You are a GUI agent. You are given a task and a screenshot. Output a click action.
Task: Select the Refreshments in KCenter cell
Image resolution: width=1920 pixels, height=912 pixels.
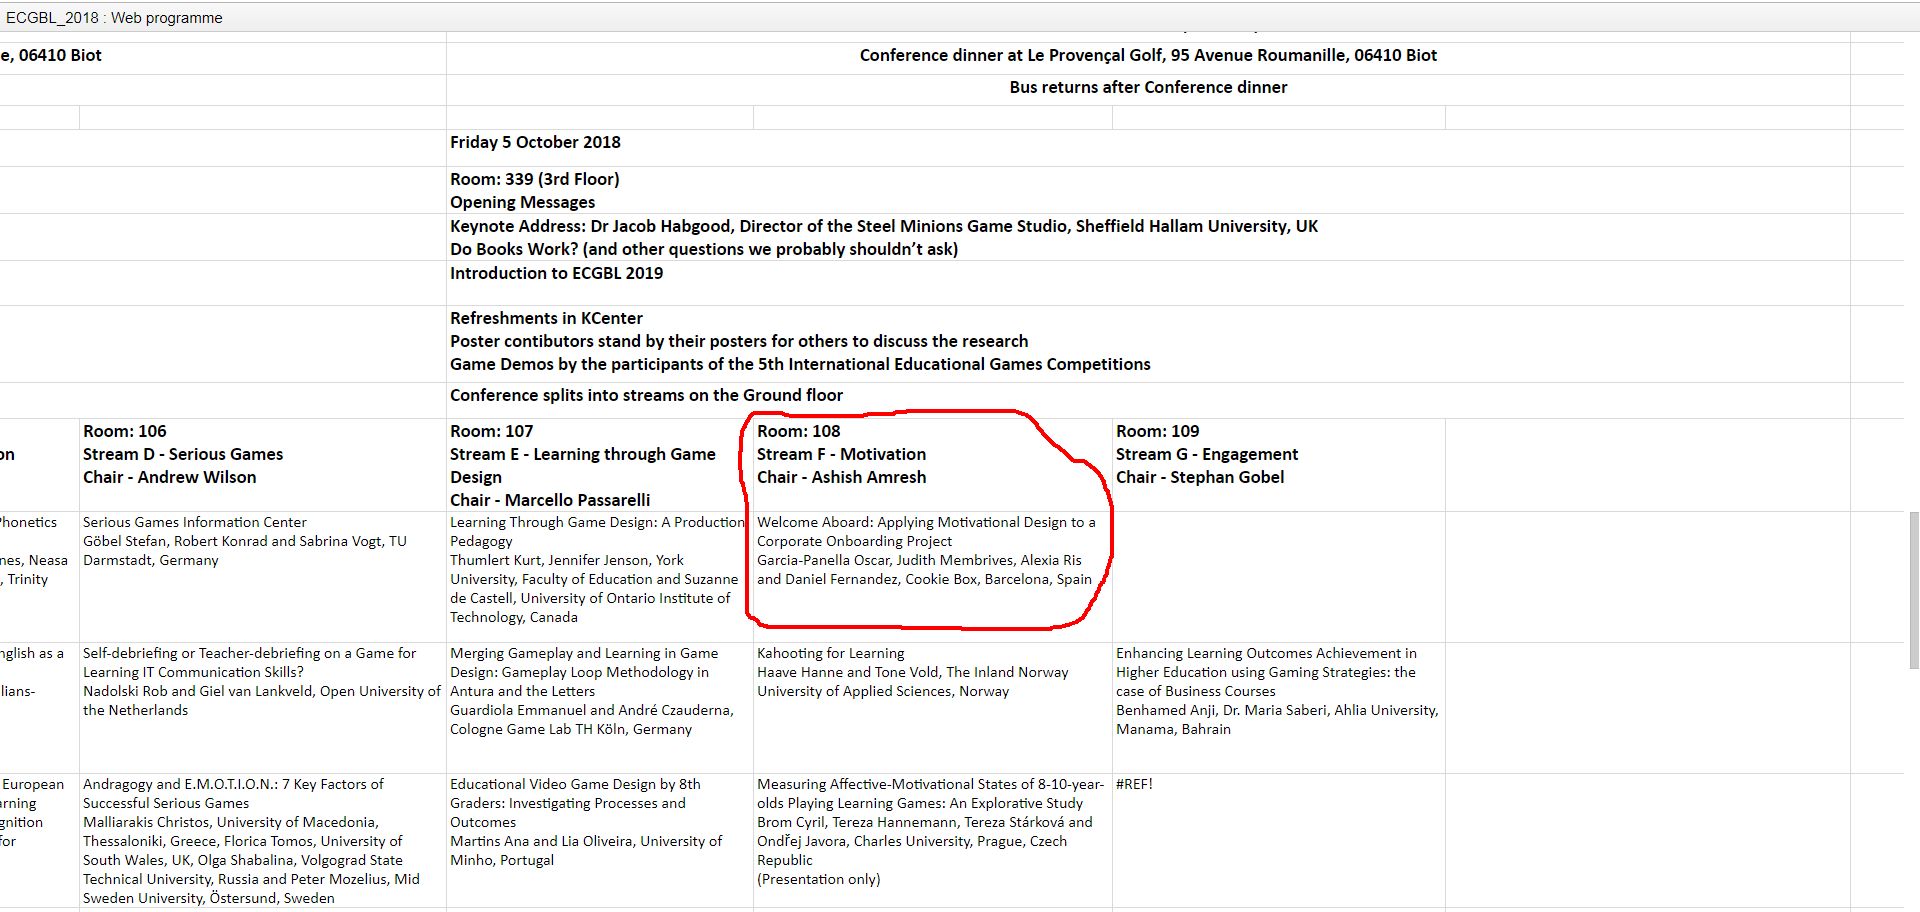[546, 318]
